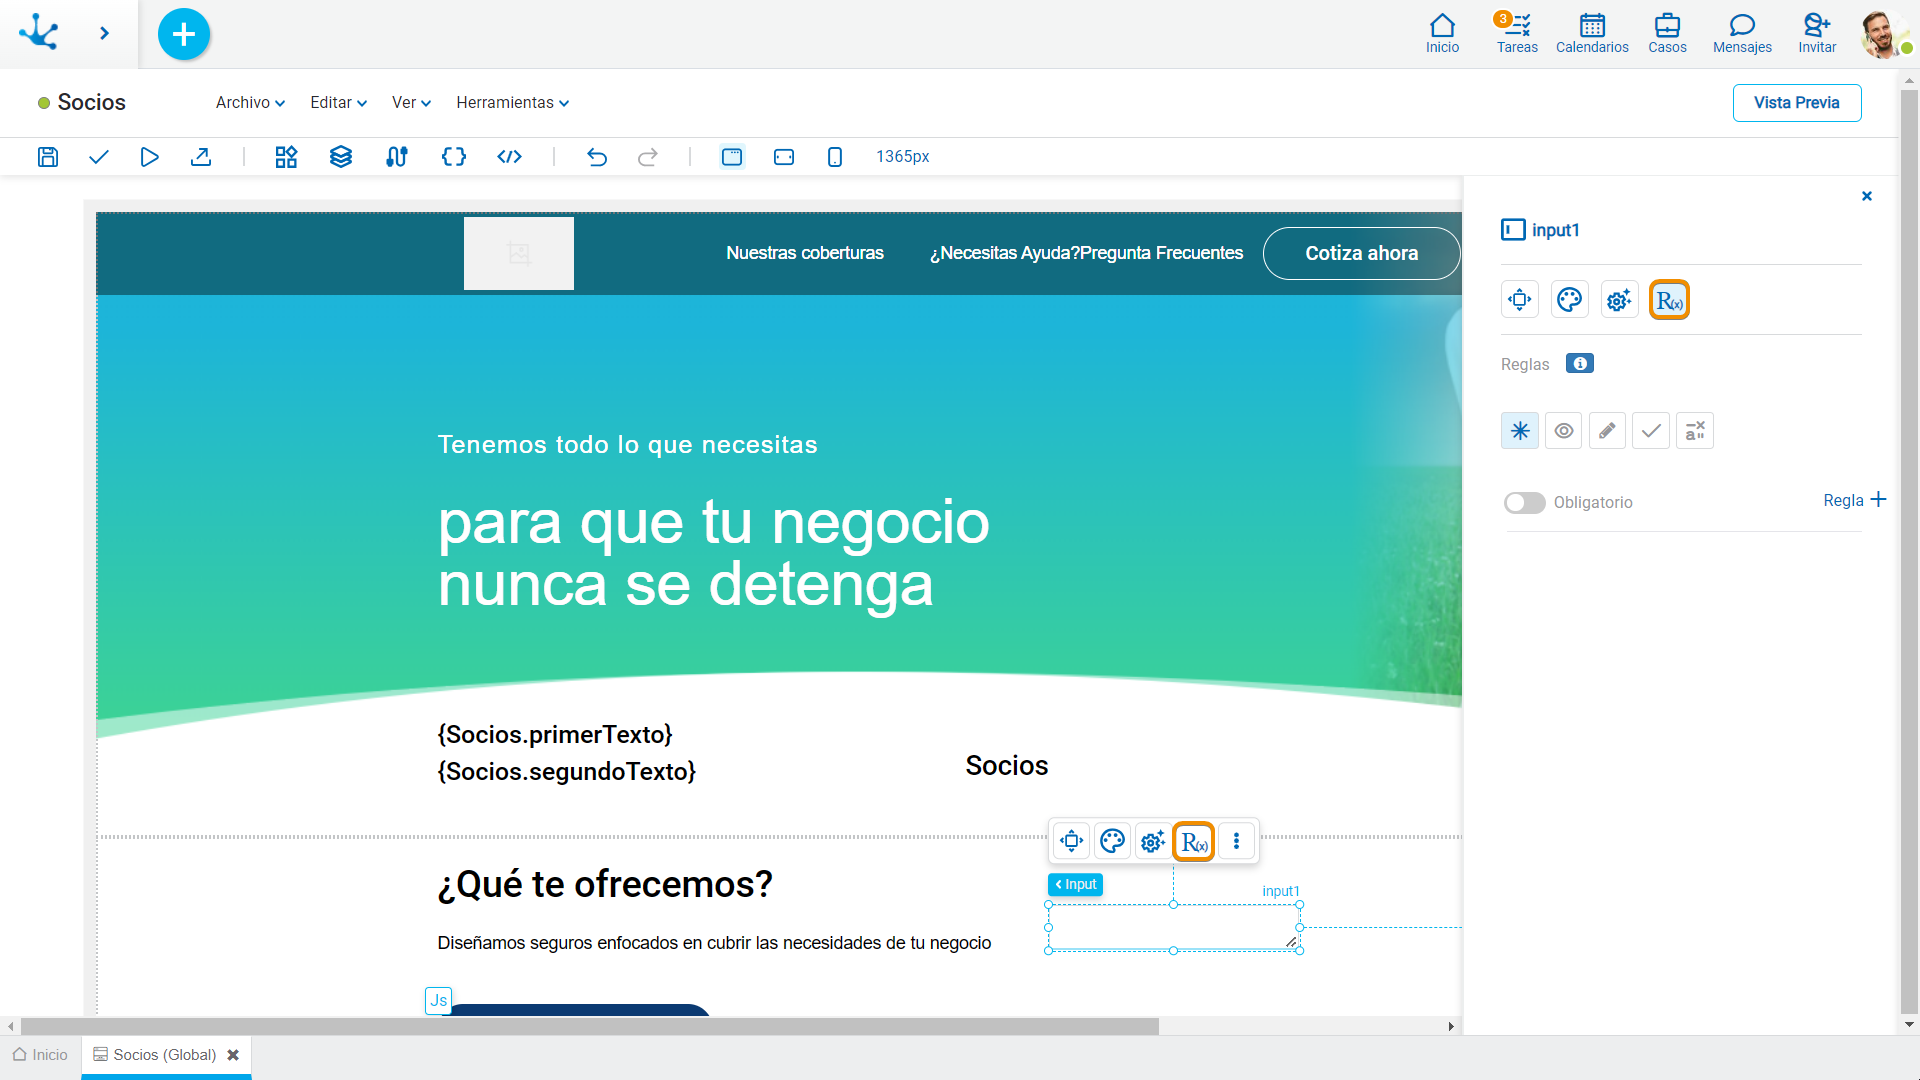Click palette icon in floating input toolbar
1920x1080 pixels.
coord(1113,842)
